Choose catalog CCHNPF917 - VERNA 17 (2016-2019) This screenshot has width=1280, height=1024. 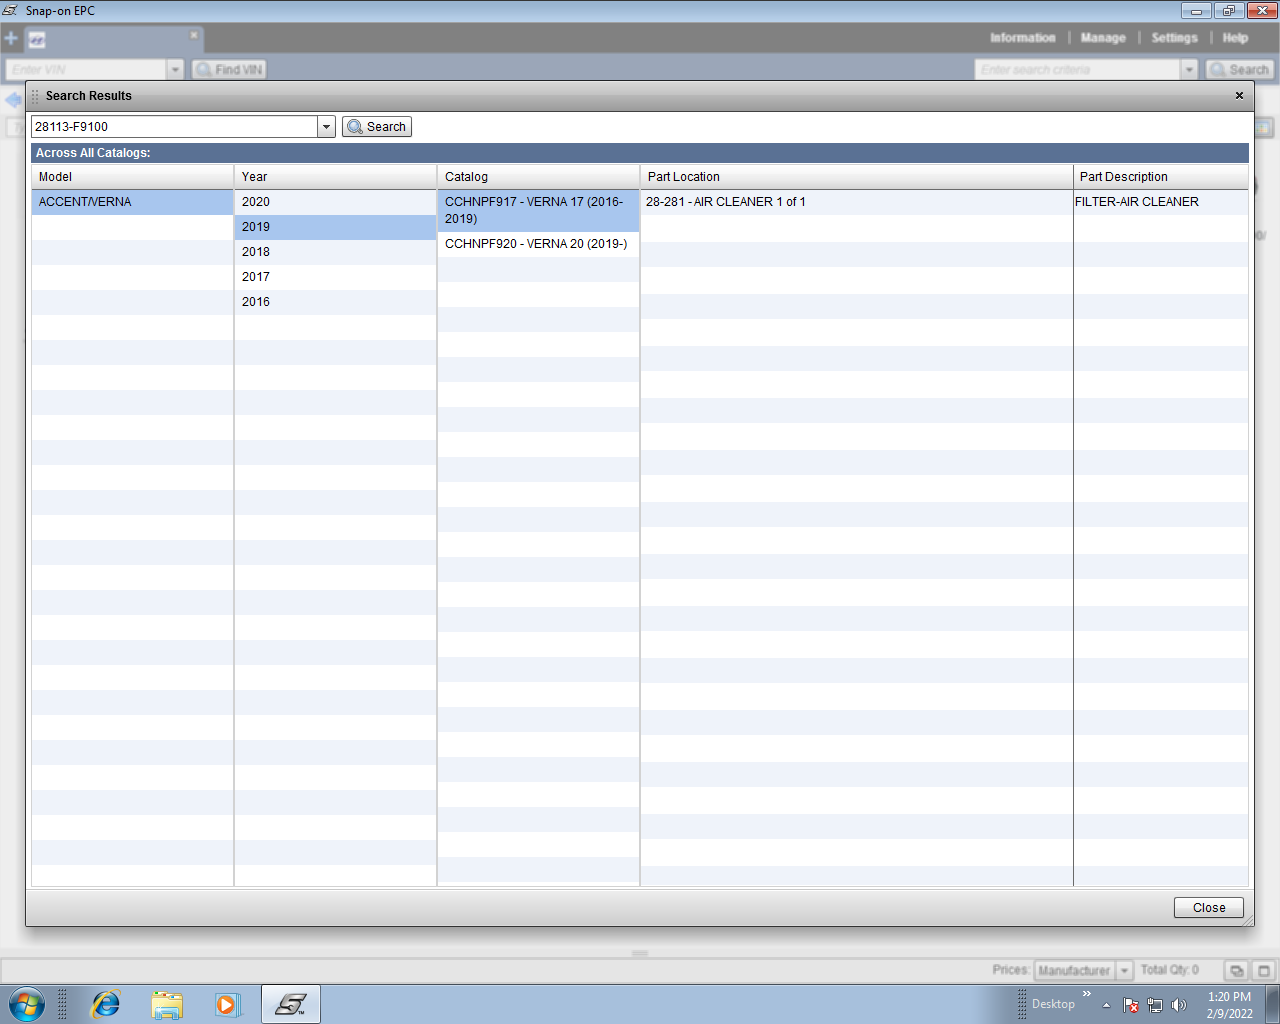(538, 210)
